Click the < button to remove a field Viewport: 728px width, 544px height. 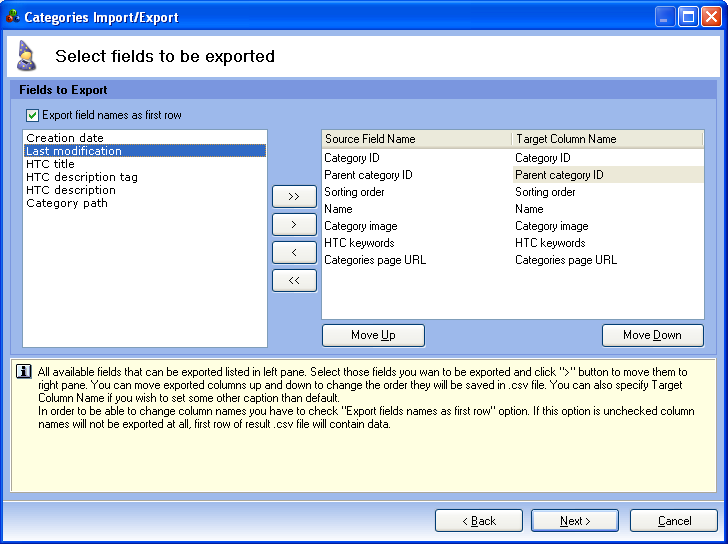coord(294,252)
